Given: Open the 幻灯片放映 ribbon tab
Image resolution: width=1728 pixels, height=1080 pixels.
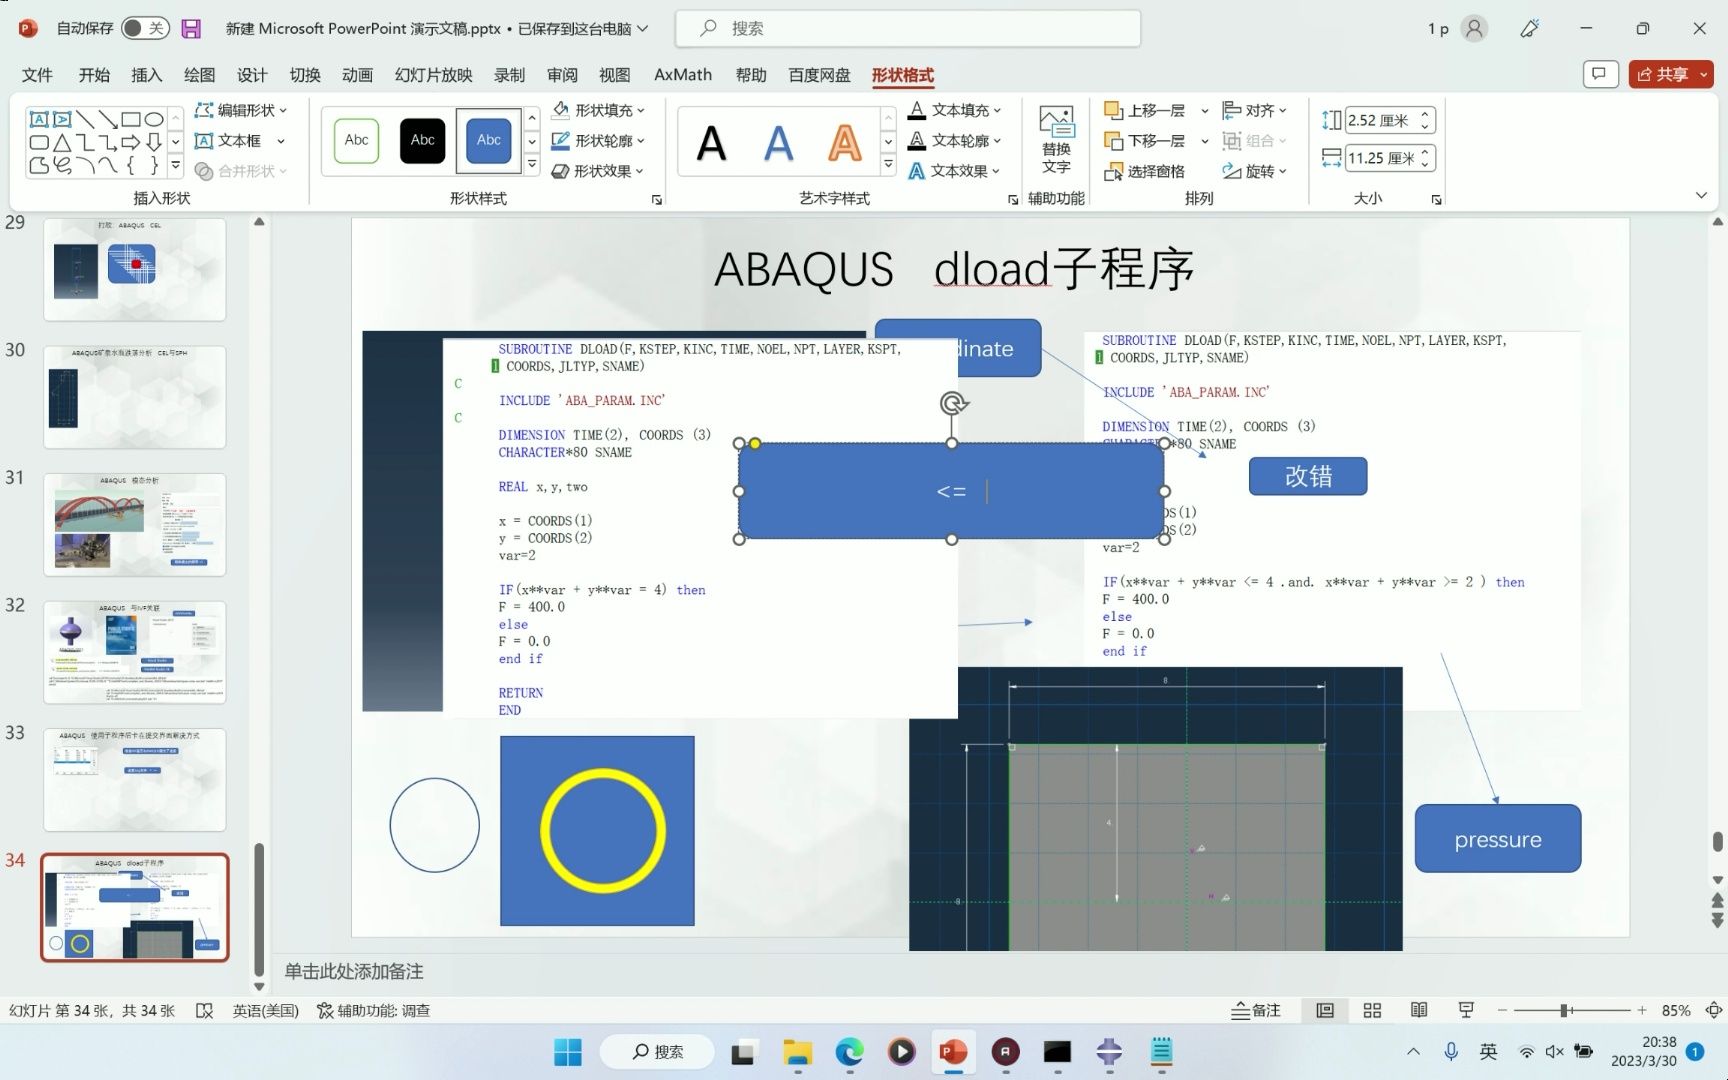Looking at the screenshot, I should pos(433,75).
